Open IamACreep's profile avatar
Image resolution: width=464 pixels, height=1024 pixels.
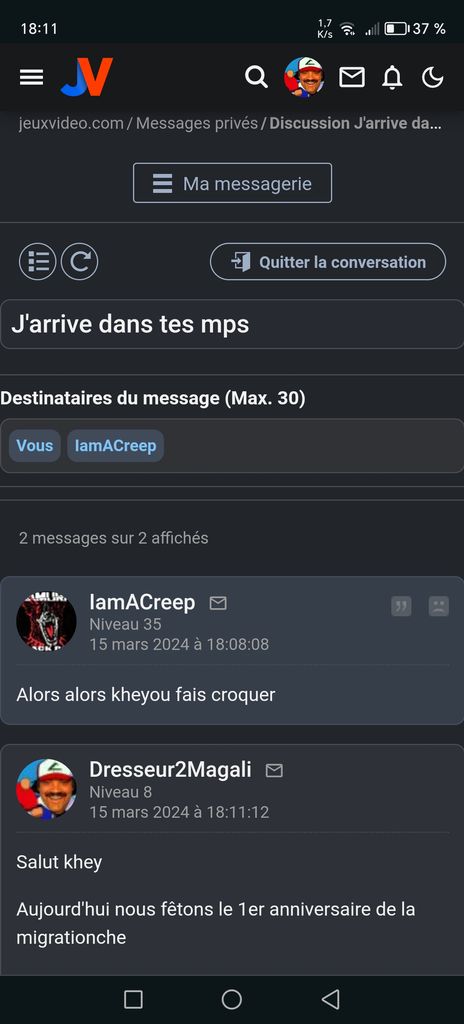[x=46, y=621]
